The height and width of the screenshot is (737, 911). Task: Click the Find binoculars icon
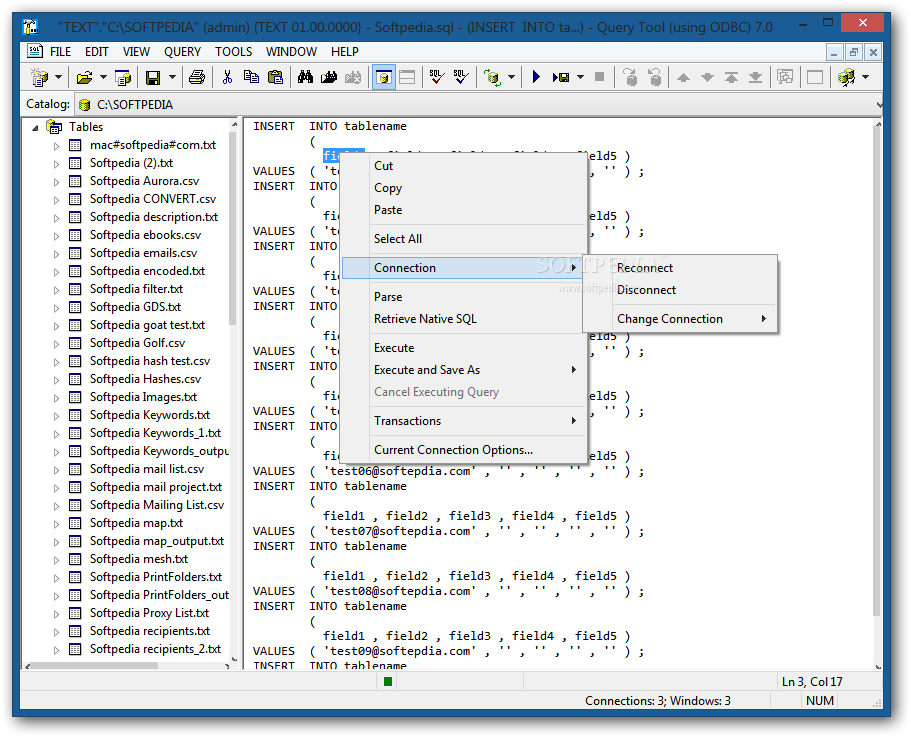coord(305,77)
